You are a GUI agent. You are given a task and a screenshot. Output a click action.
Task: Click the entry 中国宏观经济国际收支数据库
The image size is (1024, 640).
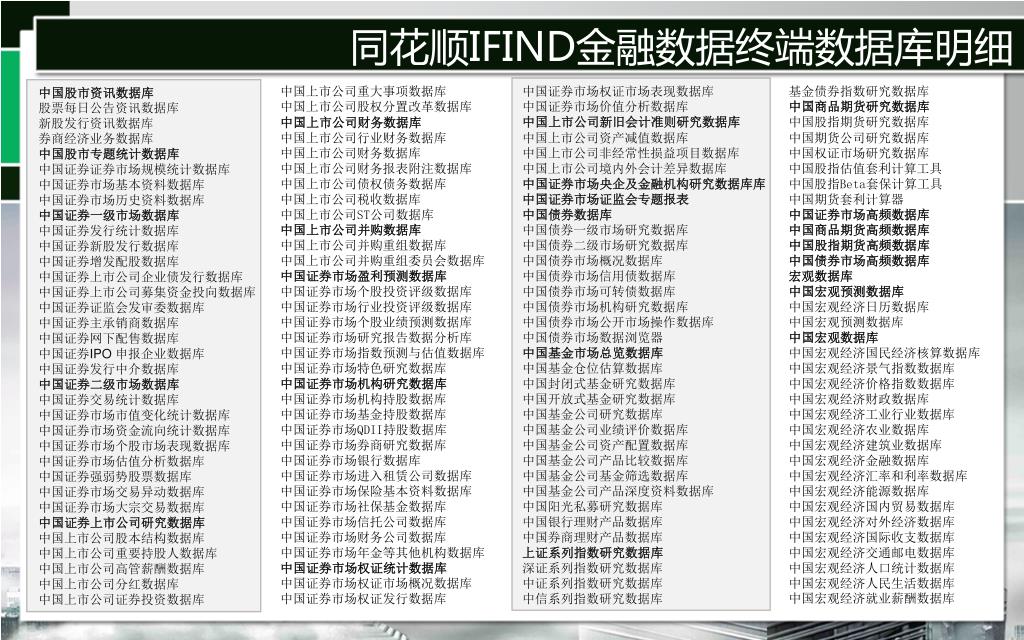coord(872,537)
